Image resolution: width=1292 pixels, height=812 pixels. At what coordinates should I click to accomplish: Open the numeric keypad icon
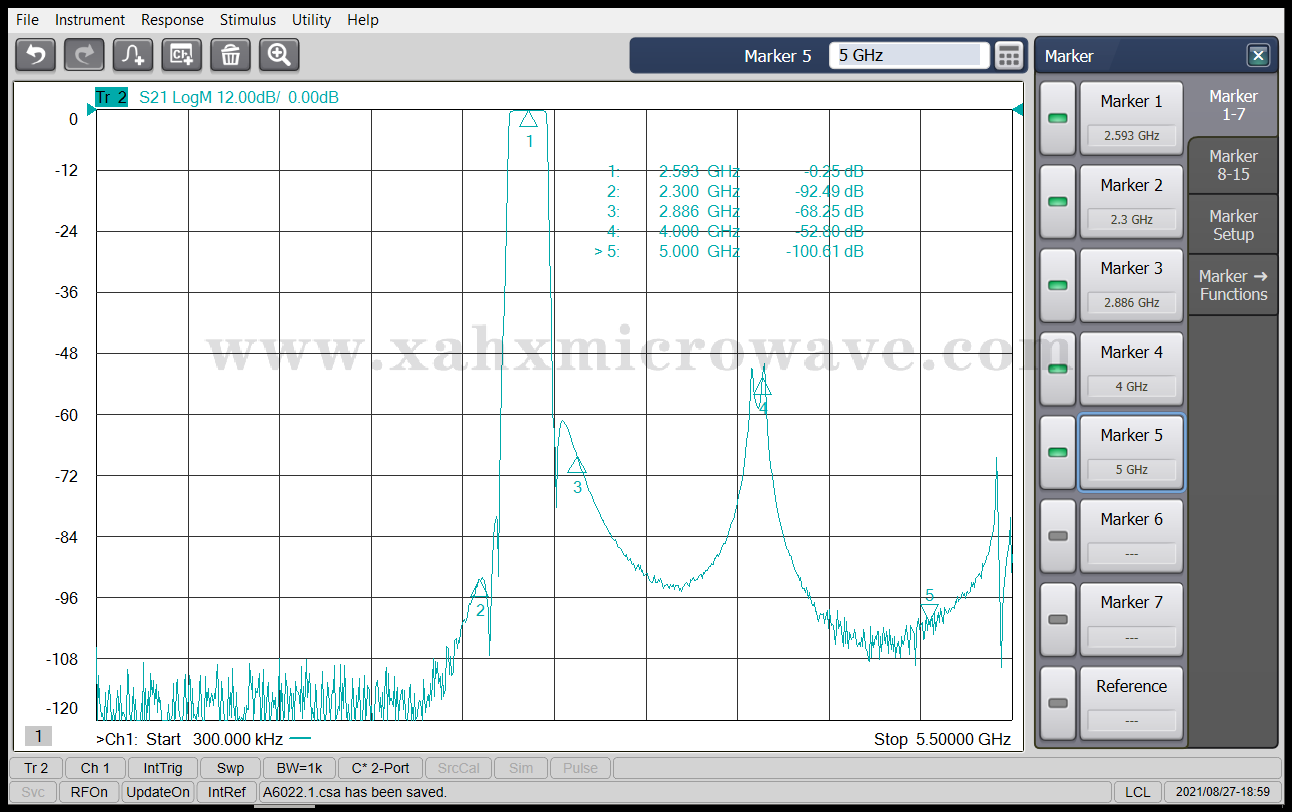(x=1009, y=55)
